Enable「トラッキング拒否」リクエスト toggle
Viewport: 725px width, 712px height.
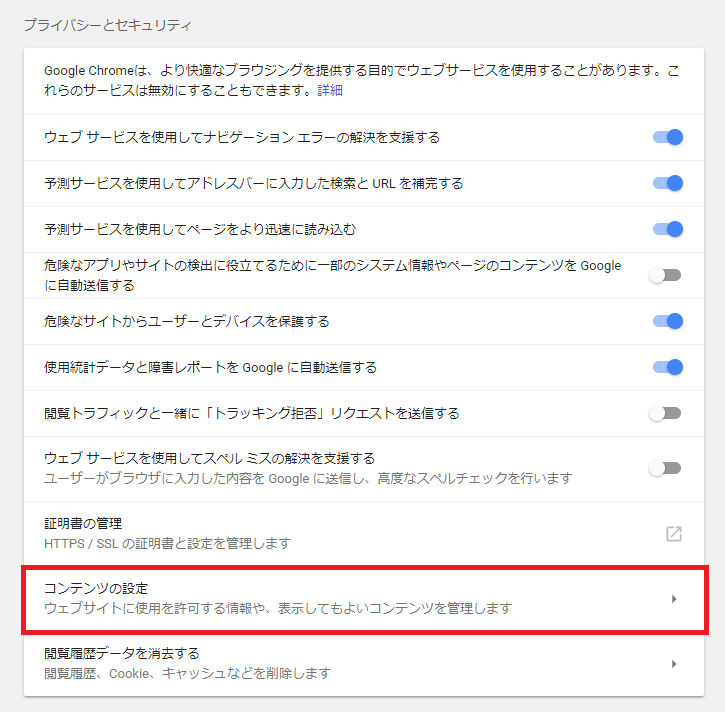coord(665,413)
